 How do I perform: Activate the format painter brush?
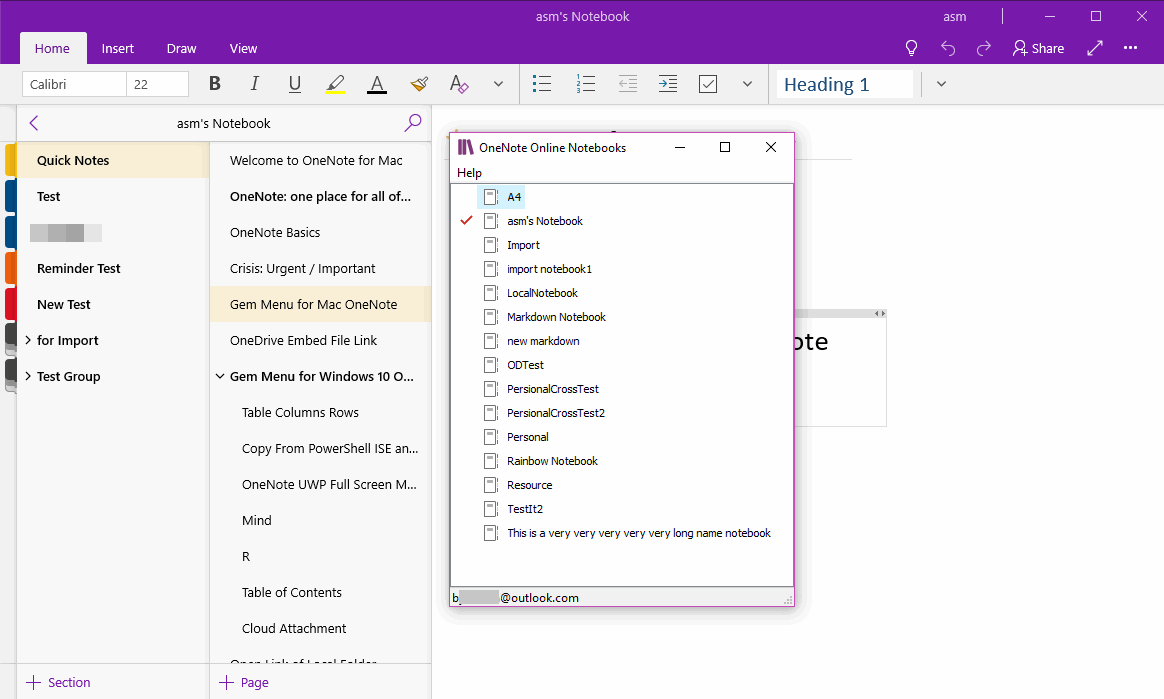[x=419, y=84]
